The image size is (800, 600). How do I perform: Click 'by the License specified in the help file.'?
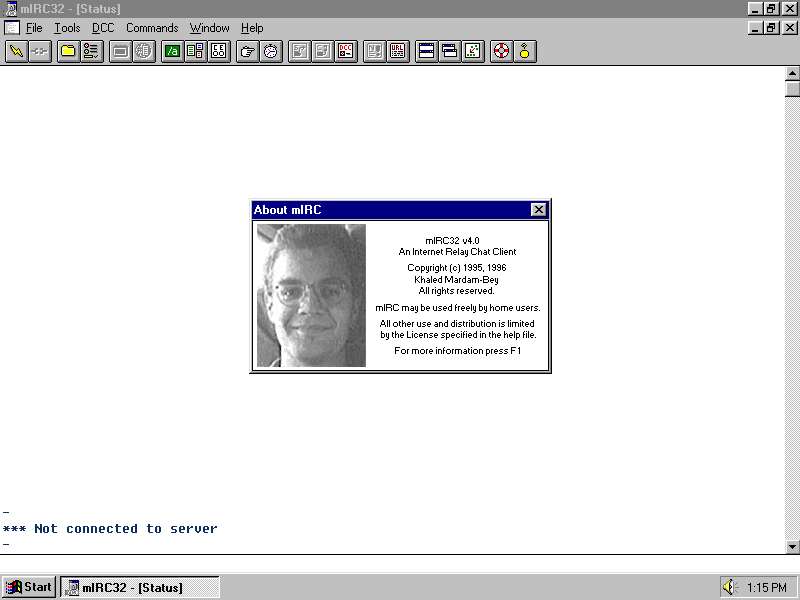tap(458, 335)
